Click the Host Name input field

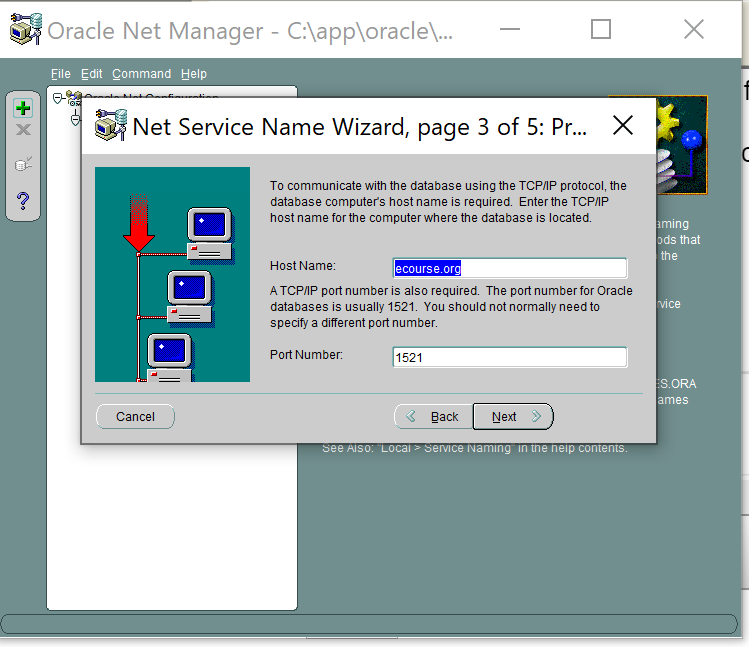pyautogui.click(x=510, y=268)
